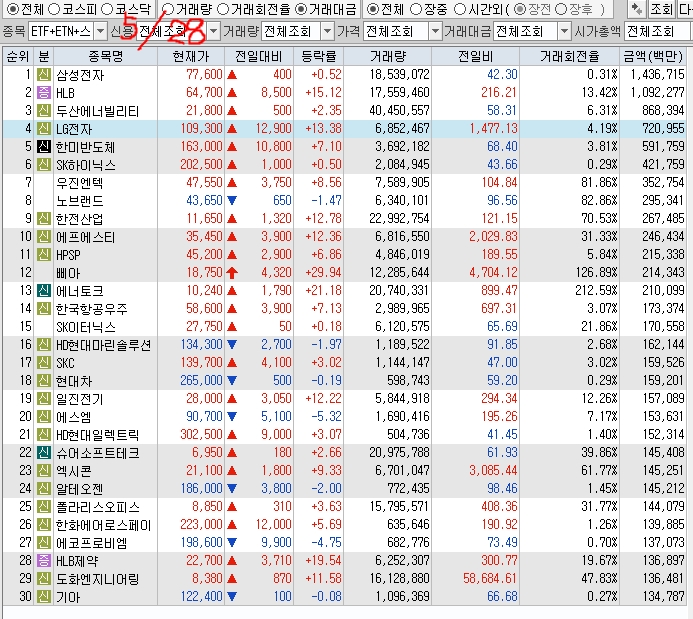Select the 거래대금 ranking radio button

tap(301, 8)
